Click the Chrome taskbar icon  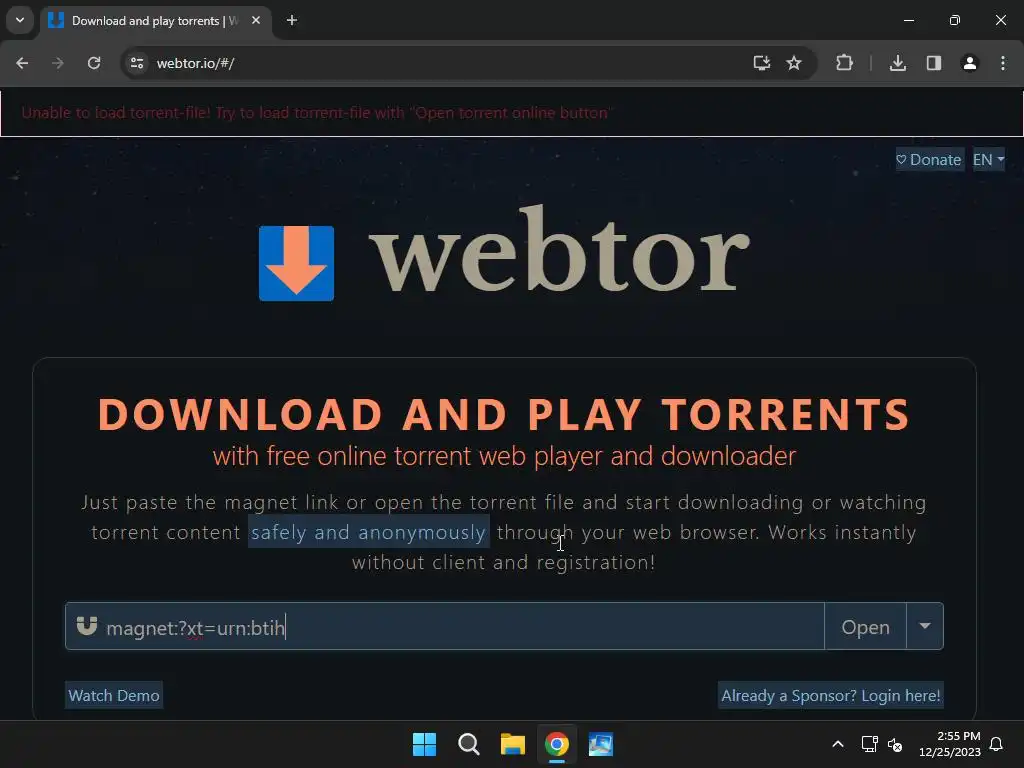[x=557, y=744]
